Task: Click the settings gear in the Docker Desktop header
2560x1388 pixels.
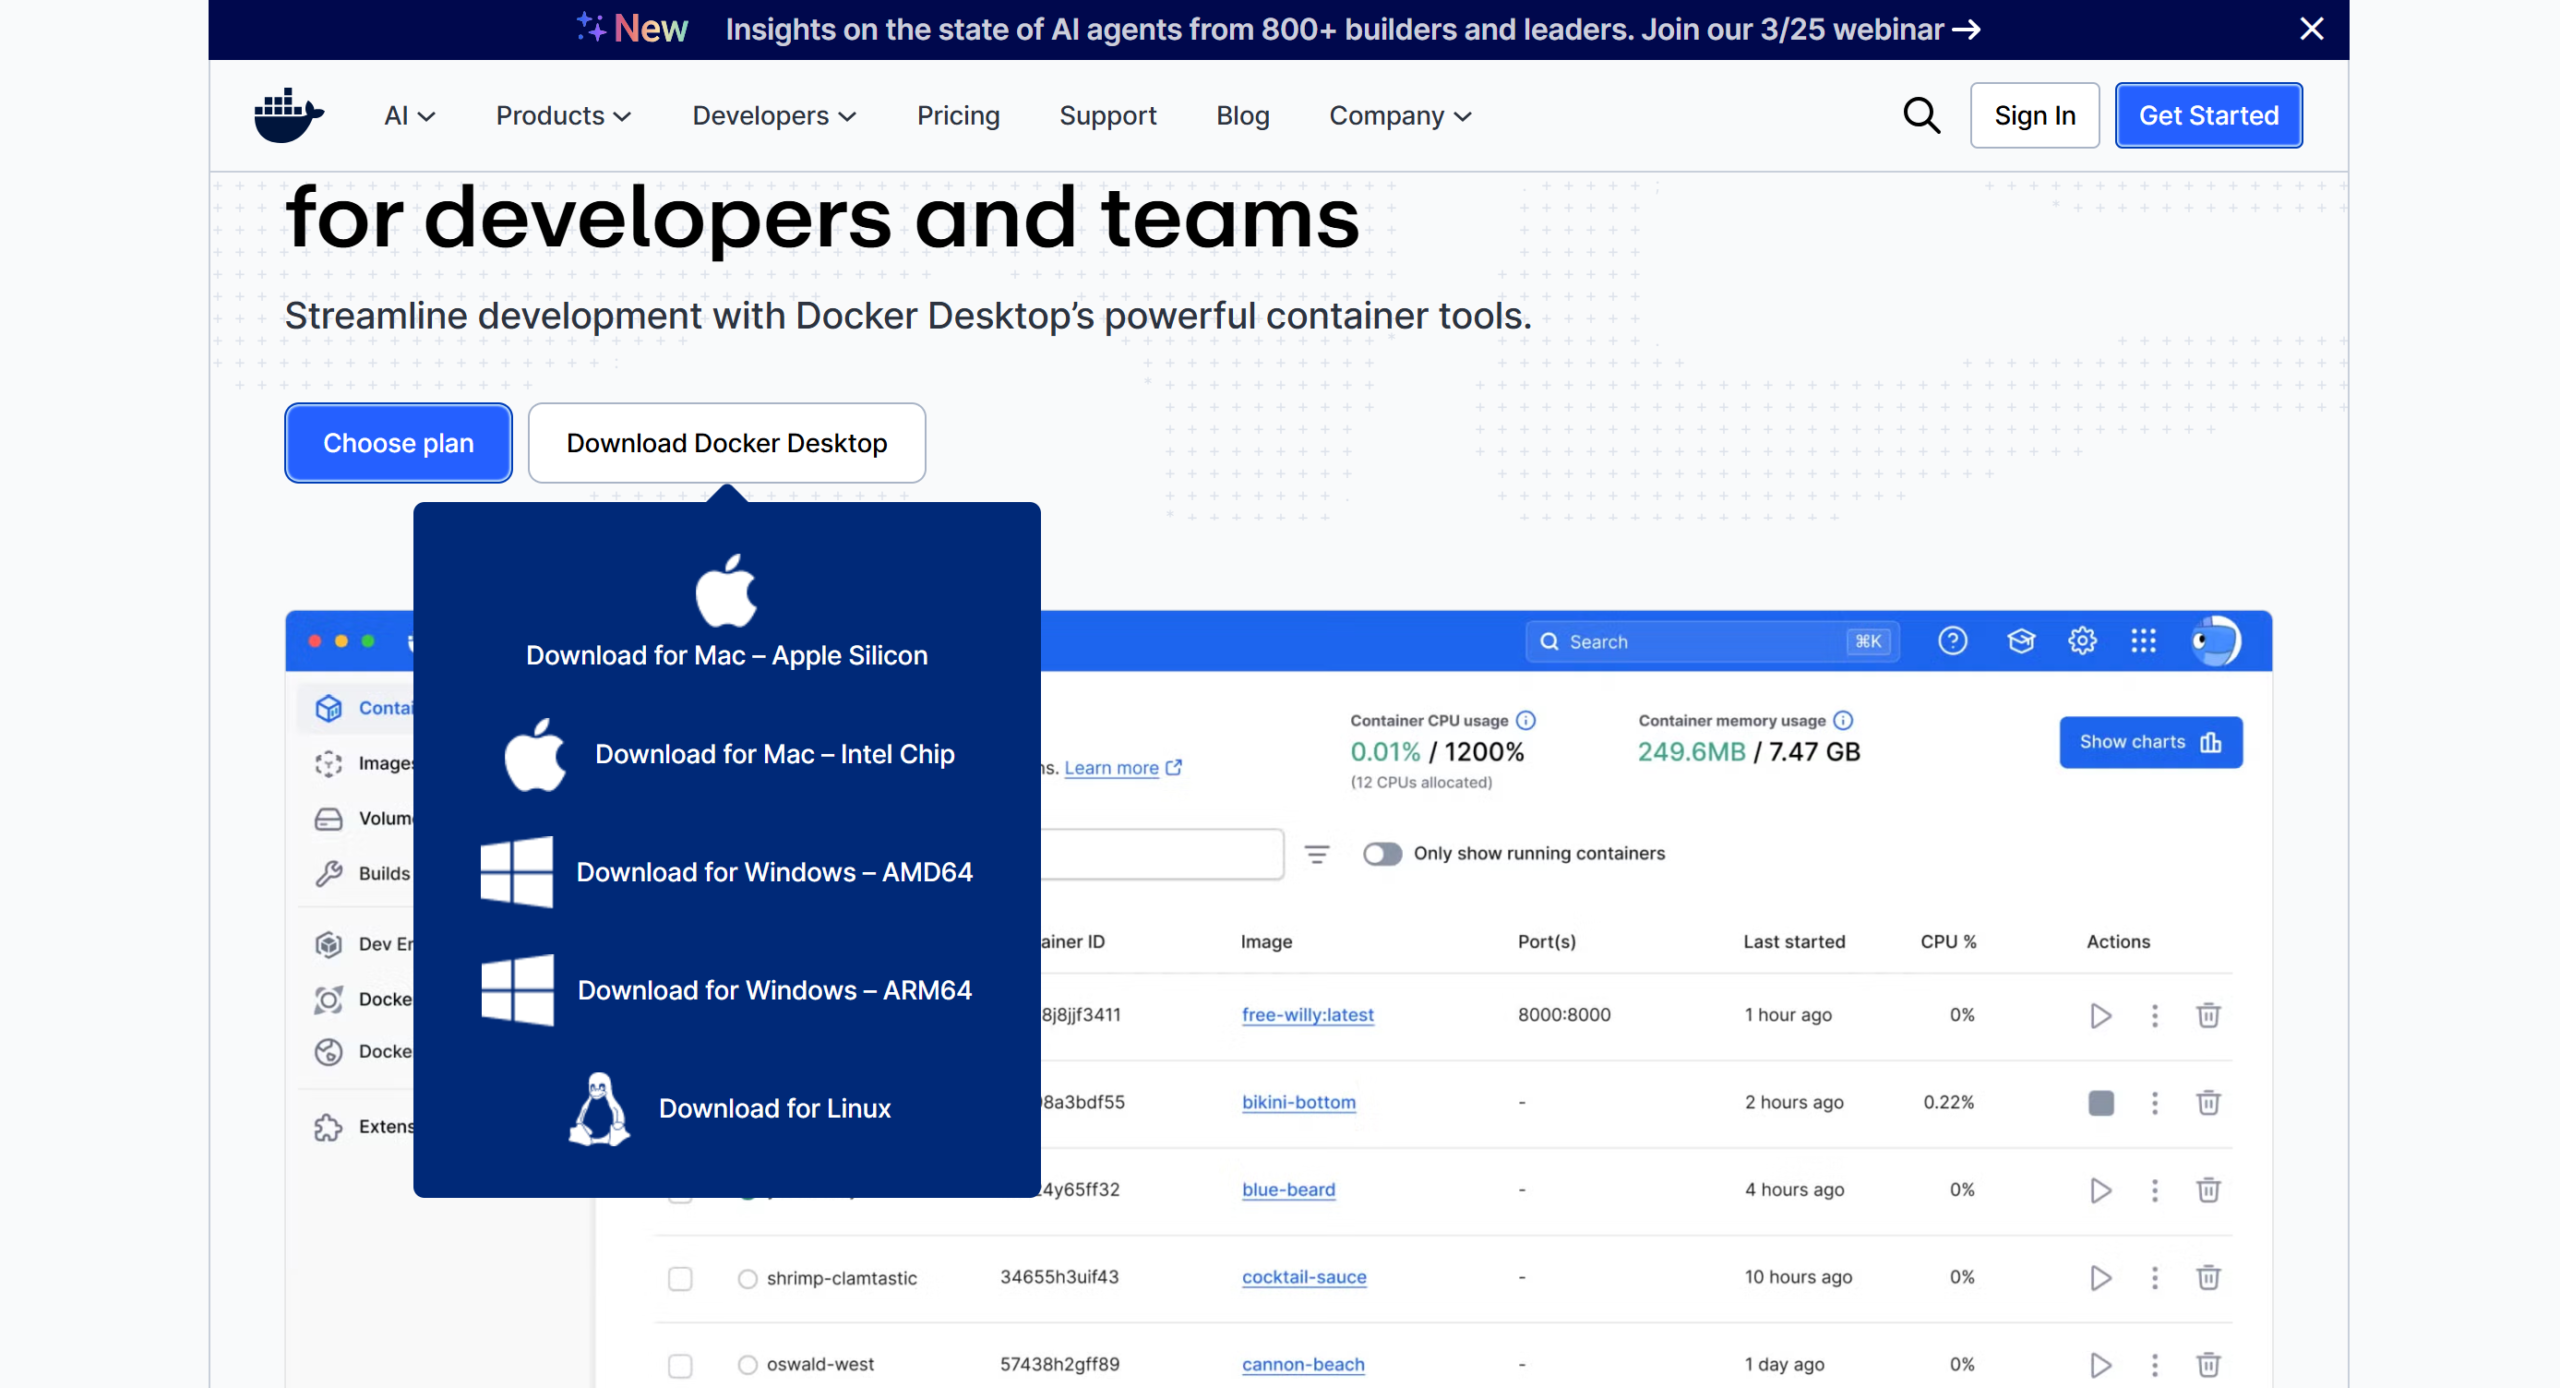Action: [x=2082, y=641]
